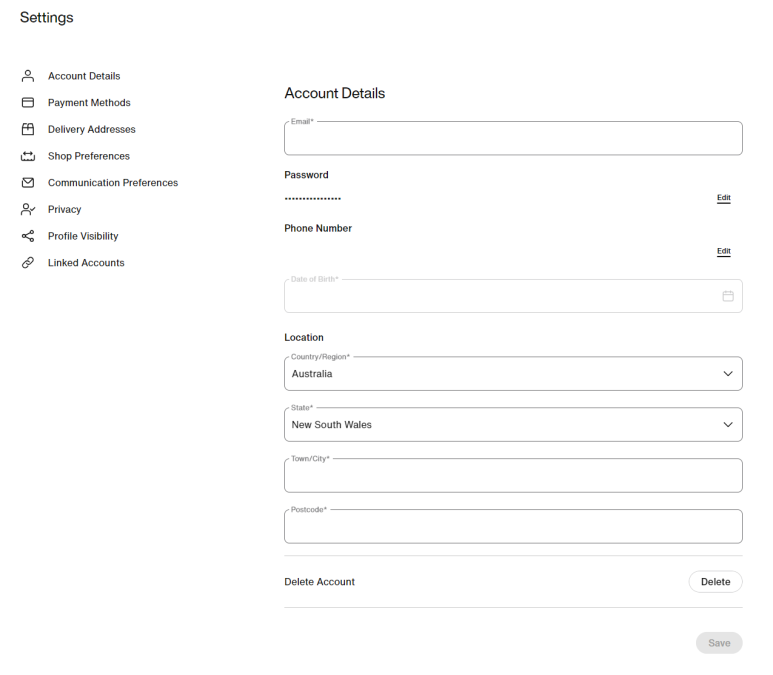Click the Delivery Addresses package icon
This screenshot has width=773, height=675.
coord(28,129)
